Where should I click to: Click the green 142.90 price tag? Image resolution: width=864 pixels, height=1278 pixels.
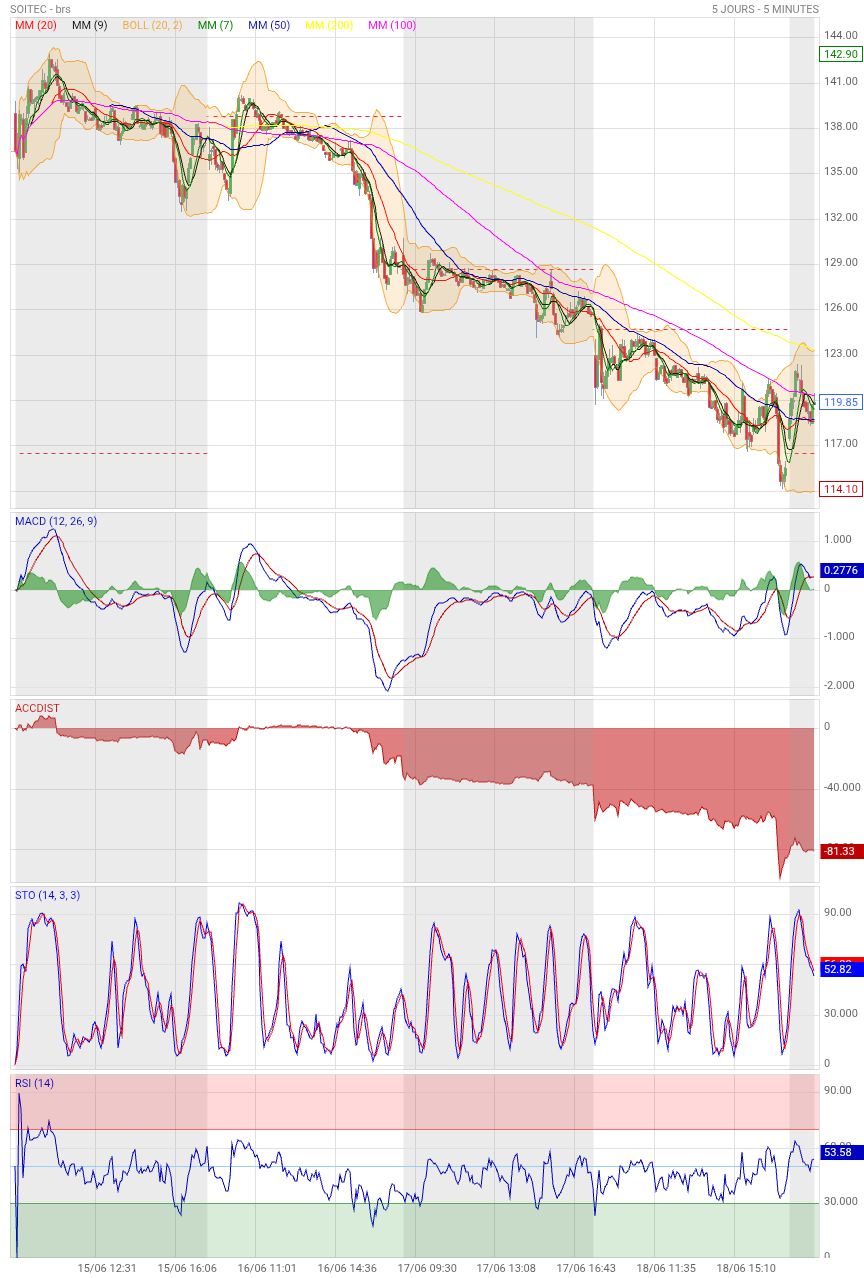840,54
